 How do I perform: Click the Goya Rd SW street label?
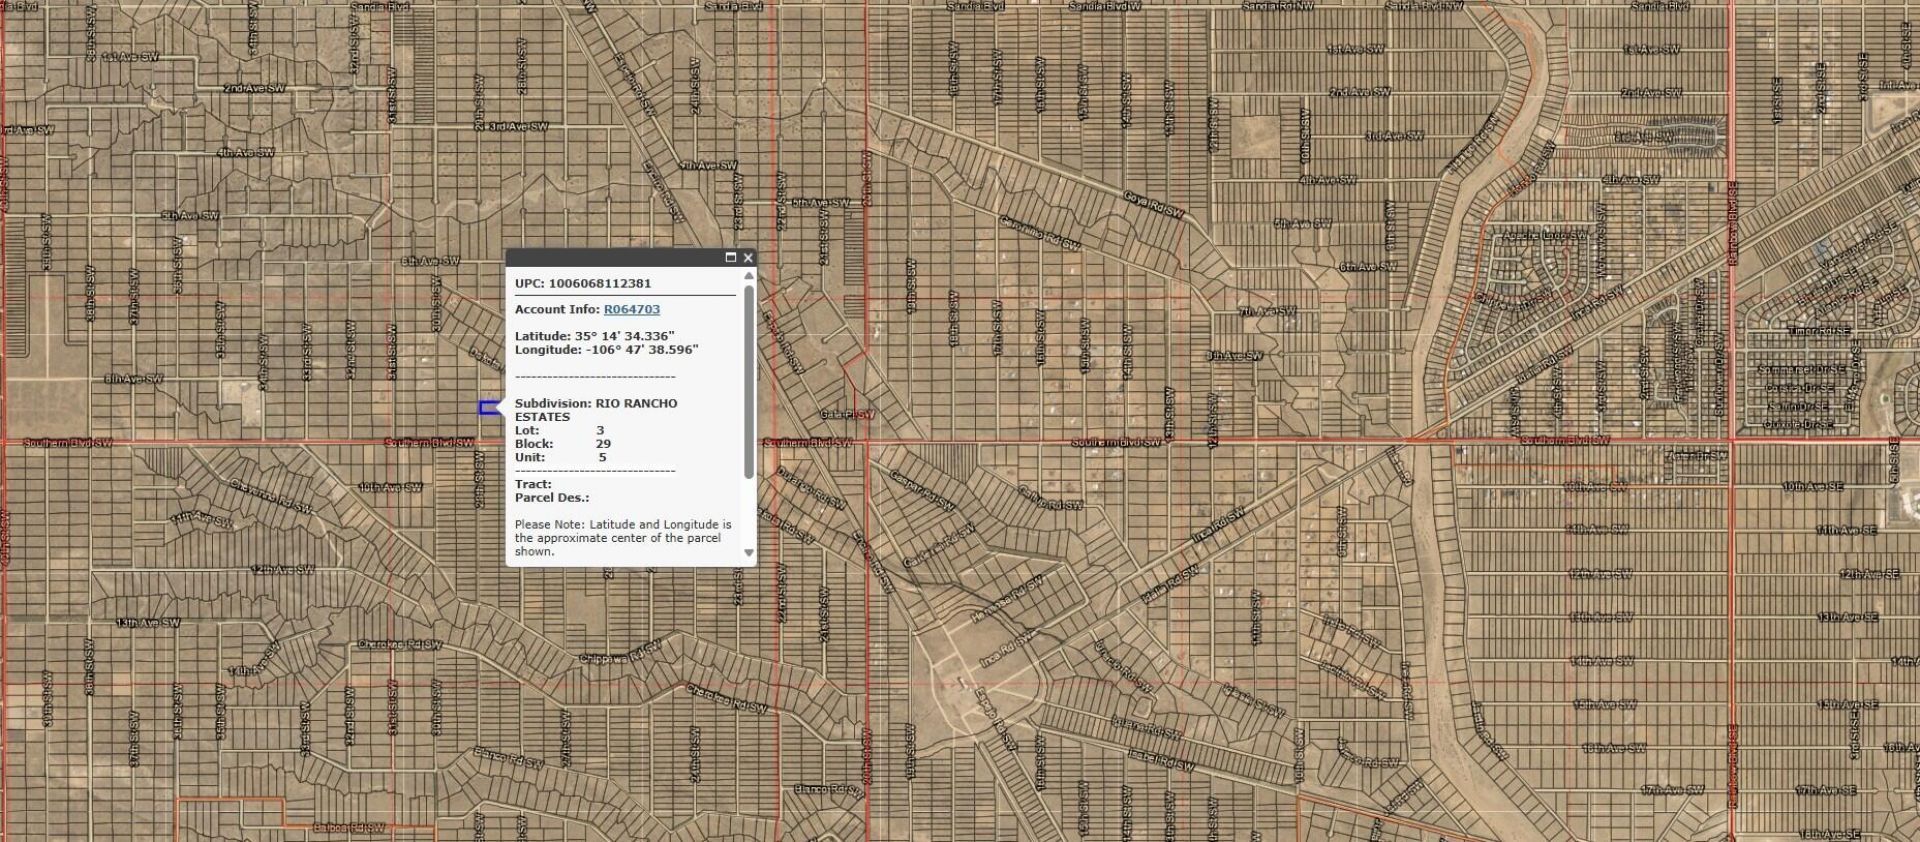tap(1153, 204)
